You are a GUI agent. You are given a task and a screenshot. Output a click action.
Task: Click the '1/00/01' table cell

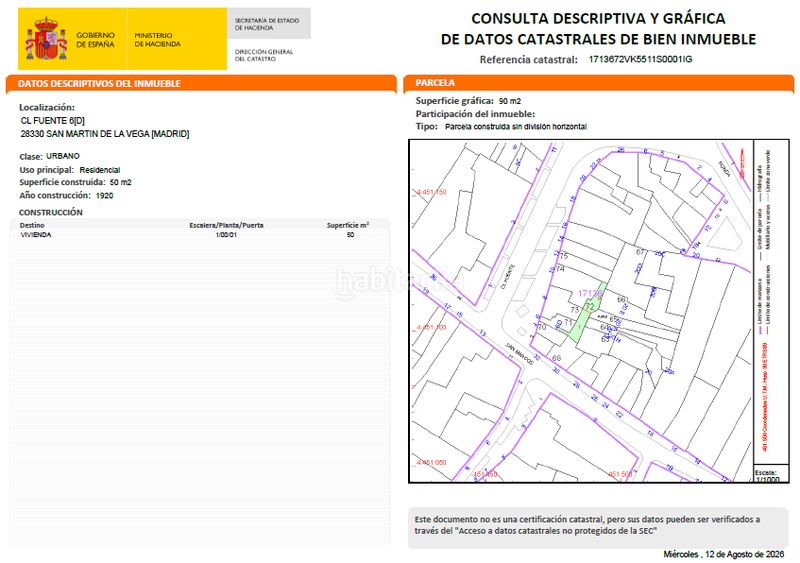pos(227,235)
